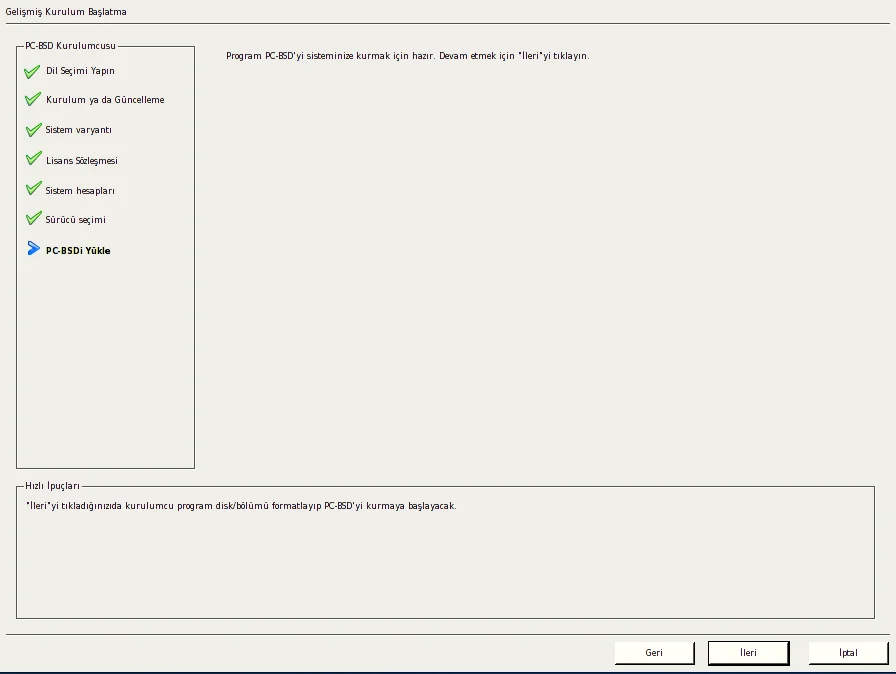The width and height of the screenshot is (896, 674).
Task: Click the tip text about formatting disk
Action: 241,506
